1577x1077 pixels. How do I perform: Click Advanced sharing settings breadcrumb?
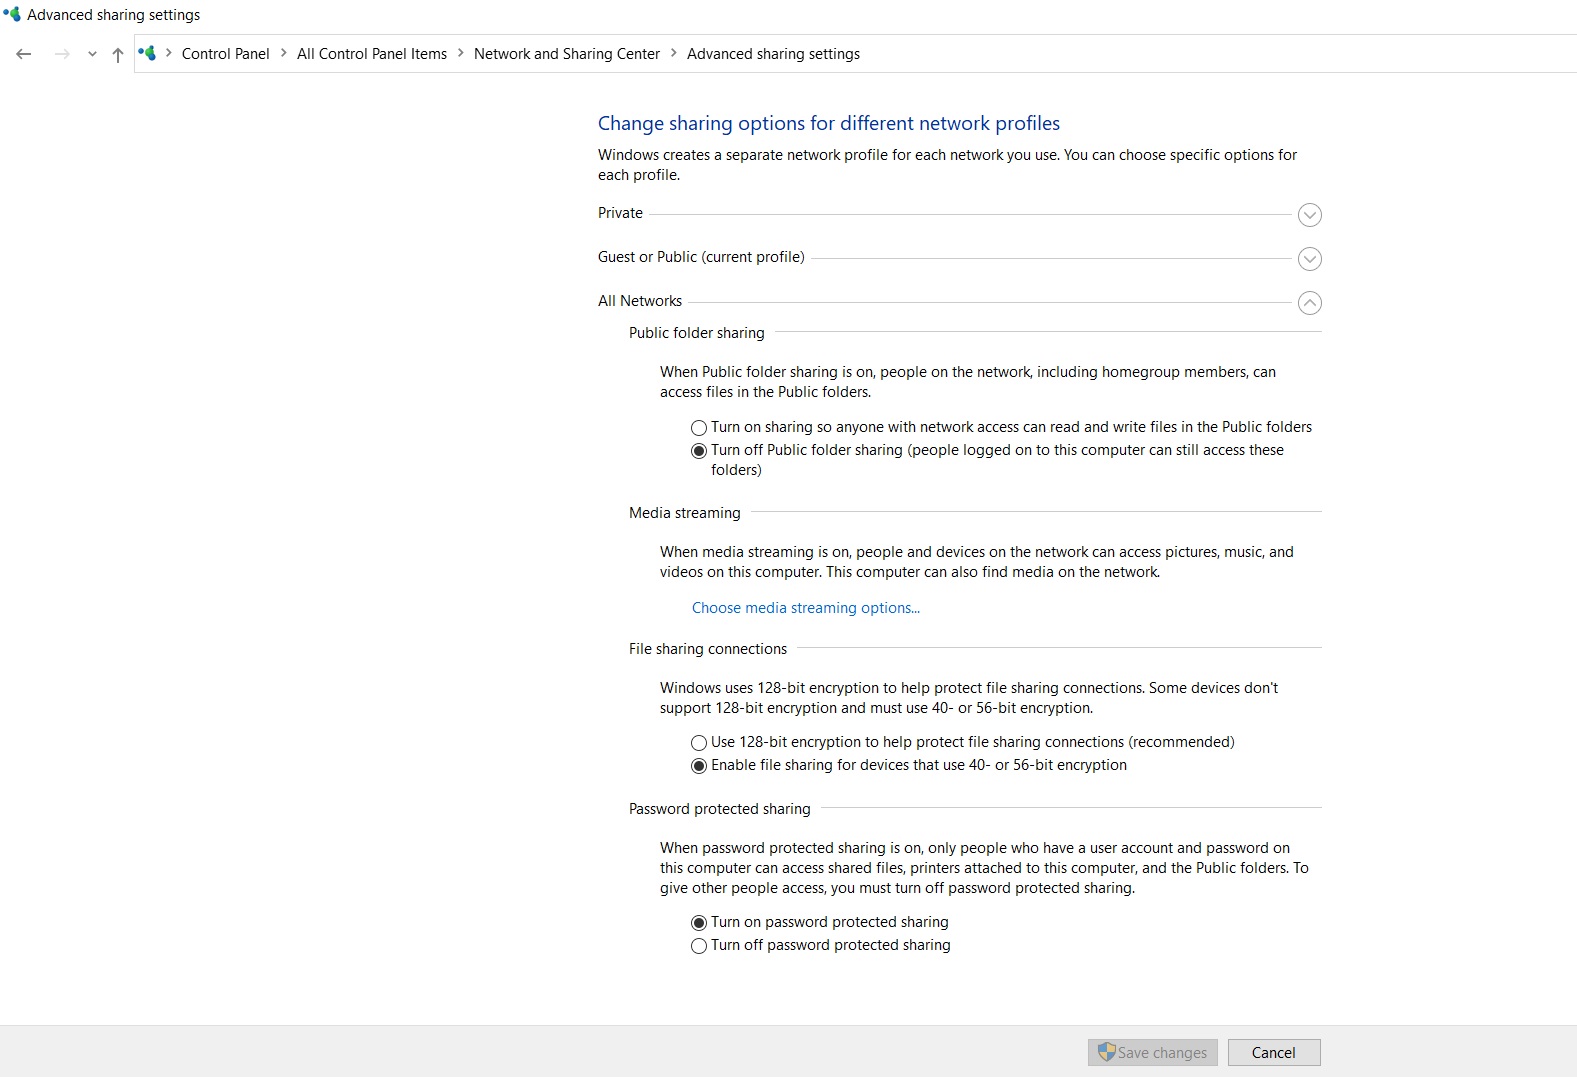pyautogui.click(x=773, y=54)
